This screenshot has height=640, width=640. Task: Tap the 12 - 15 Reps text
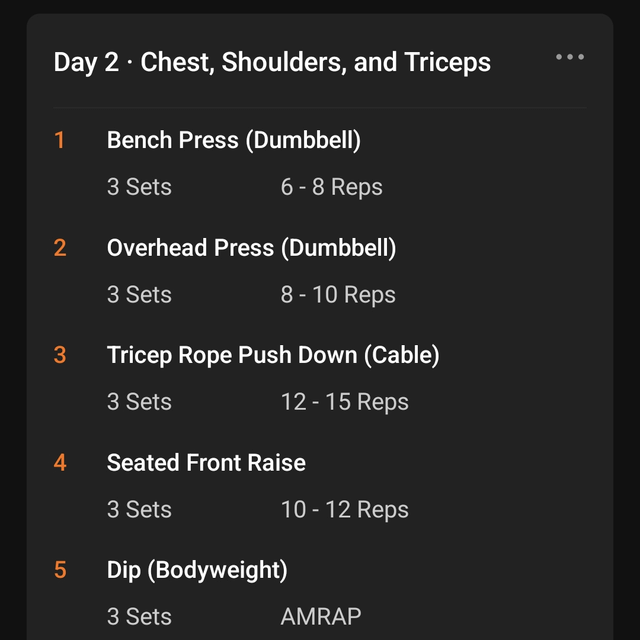[x=344, y=402]
